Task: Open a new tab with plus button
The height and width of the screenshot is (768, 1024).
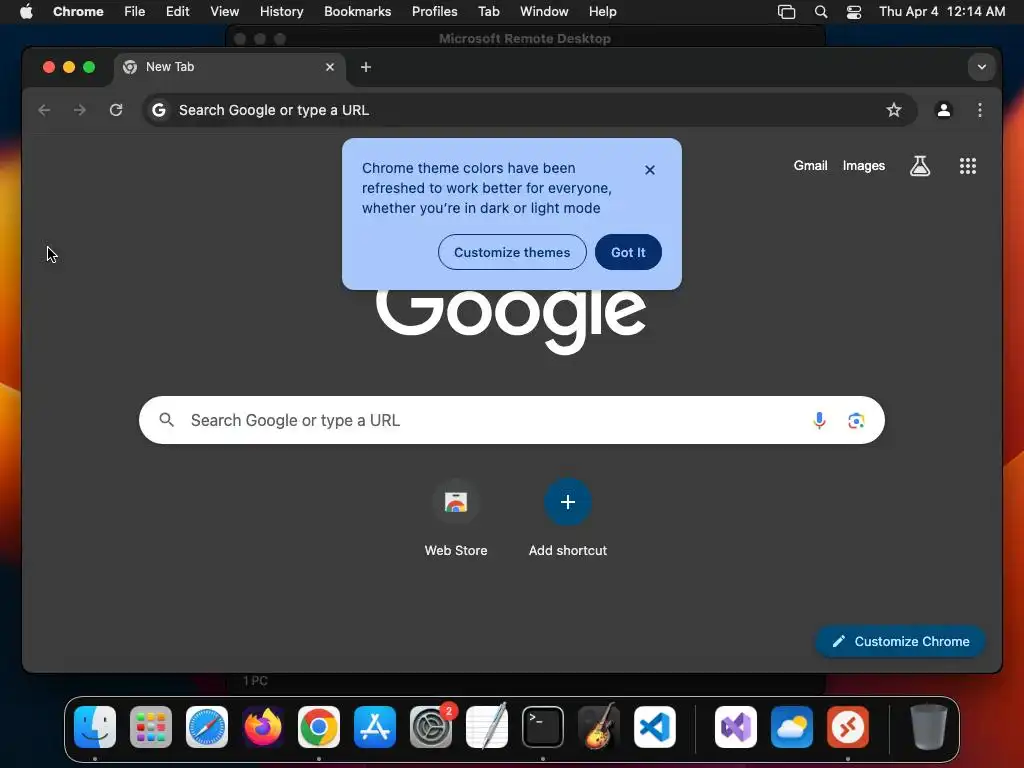Action: (x=366, y=67)
